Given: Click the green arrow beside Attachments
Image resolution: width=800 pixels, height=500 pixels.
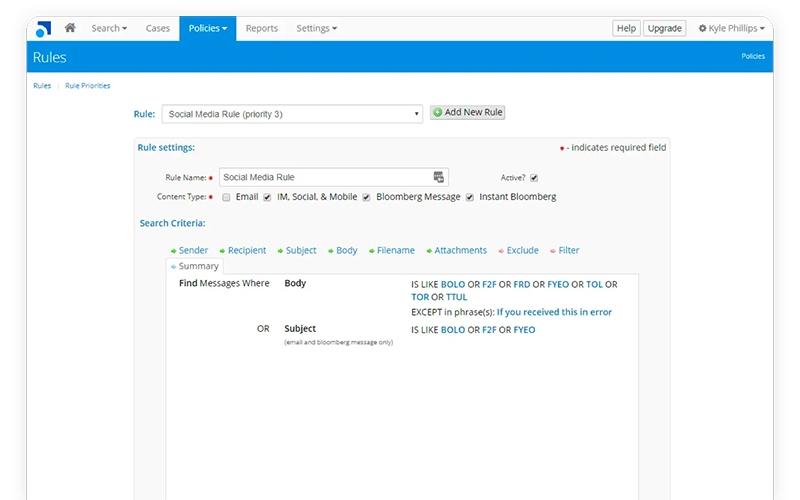Looking at the screenshot, I should click(x=429, y=251).
